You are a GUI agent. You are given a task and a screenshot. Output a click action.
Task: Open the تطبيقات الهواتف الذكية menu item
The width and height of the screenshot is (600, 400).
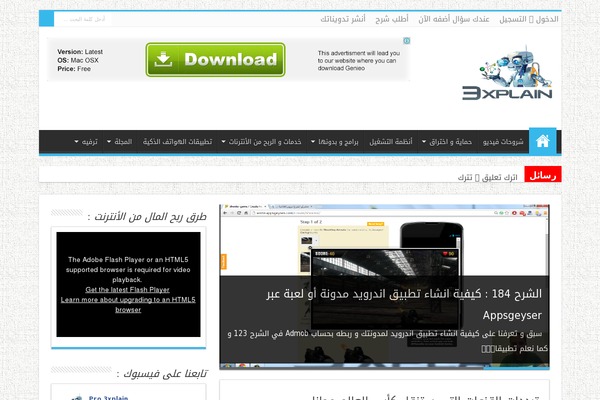point(177,142)
